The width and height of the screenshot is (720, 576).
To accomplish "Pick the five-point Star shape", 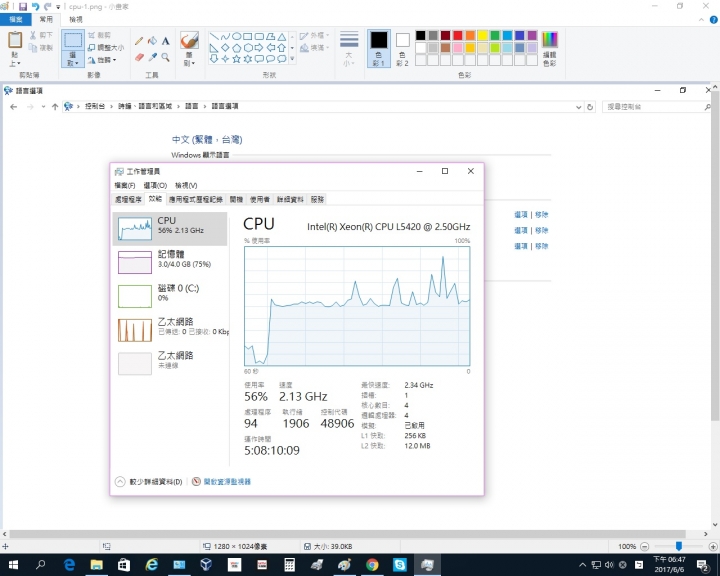I will tap(236, 59).
